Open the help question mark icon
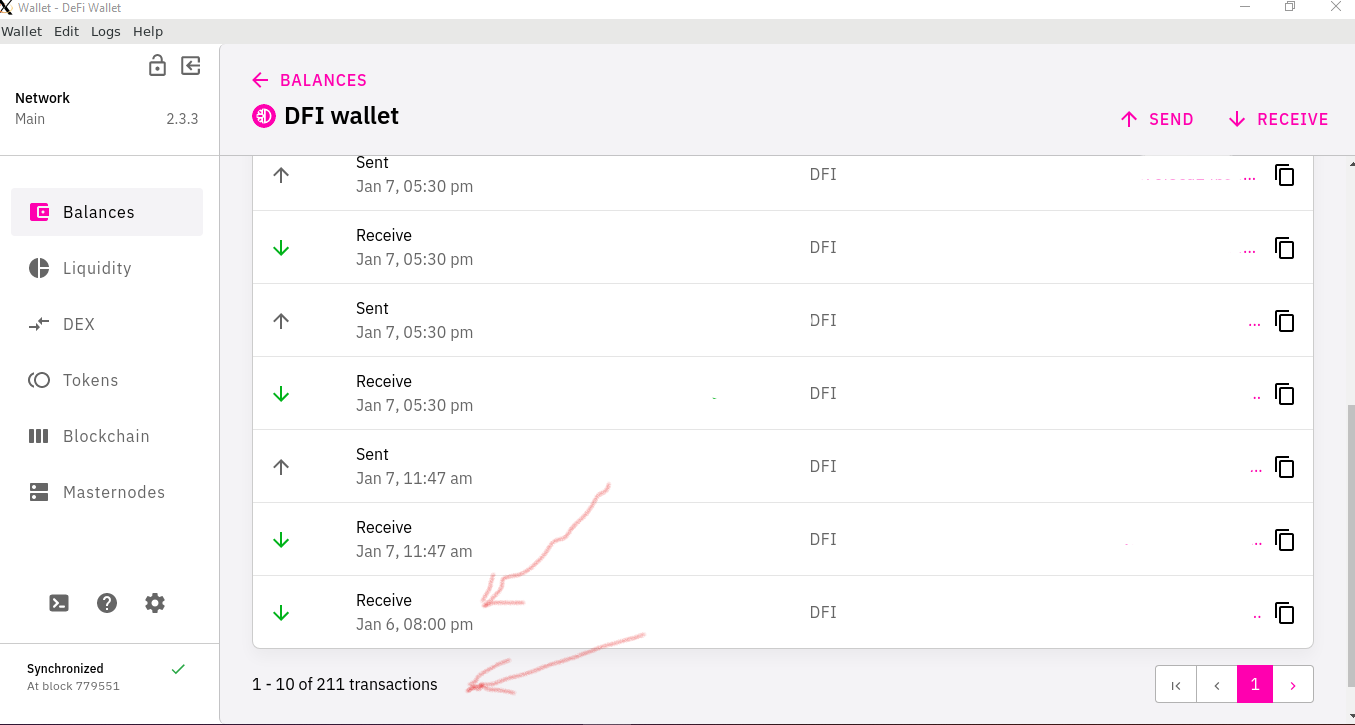 coord(107,603)
